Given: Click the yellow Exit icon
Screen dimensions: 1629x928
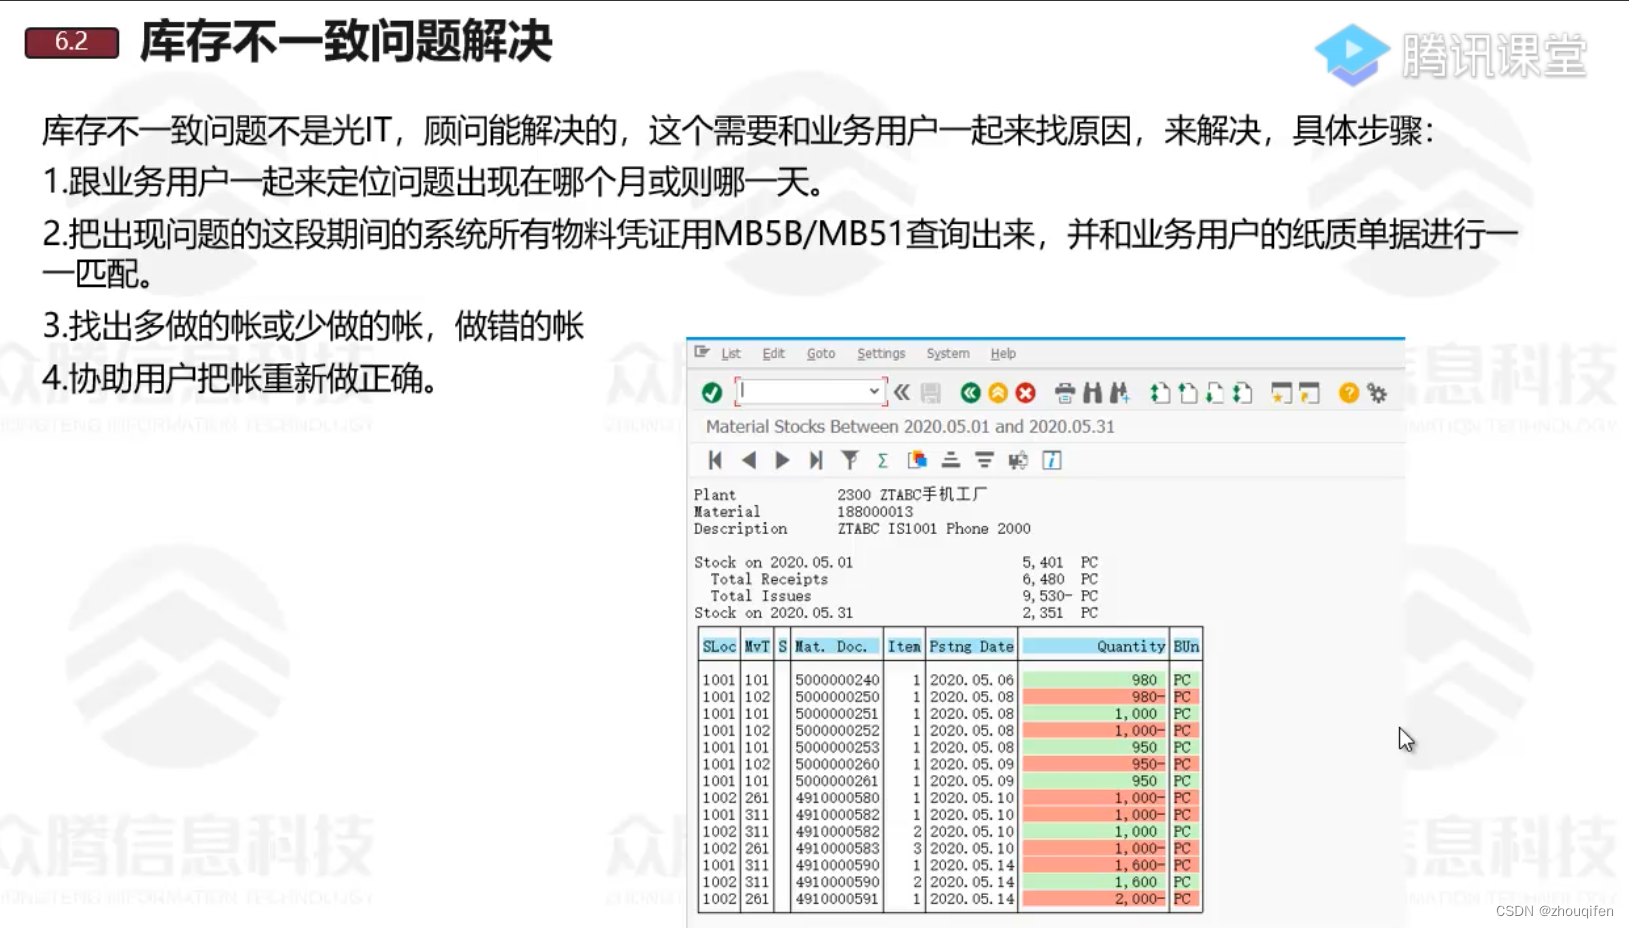Looking at the screenshot, I should coord(998,393).
